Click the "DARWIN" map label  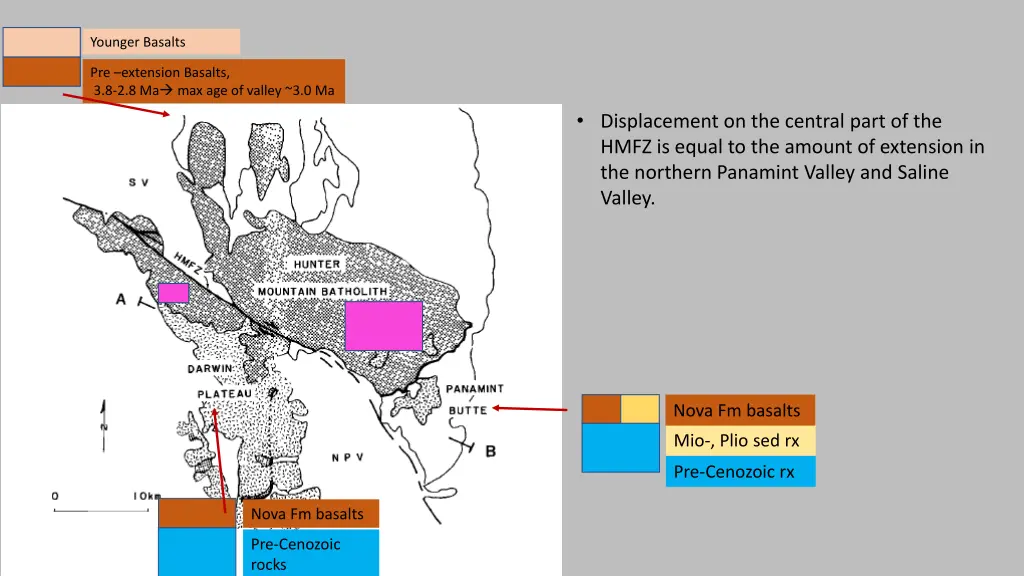(x=210, y=368)
